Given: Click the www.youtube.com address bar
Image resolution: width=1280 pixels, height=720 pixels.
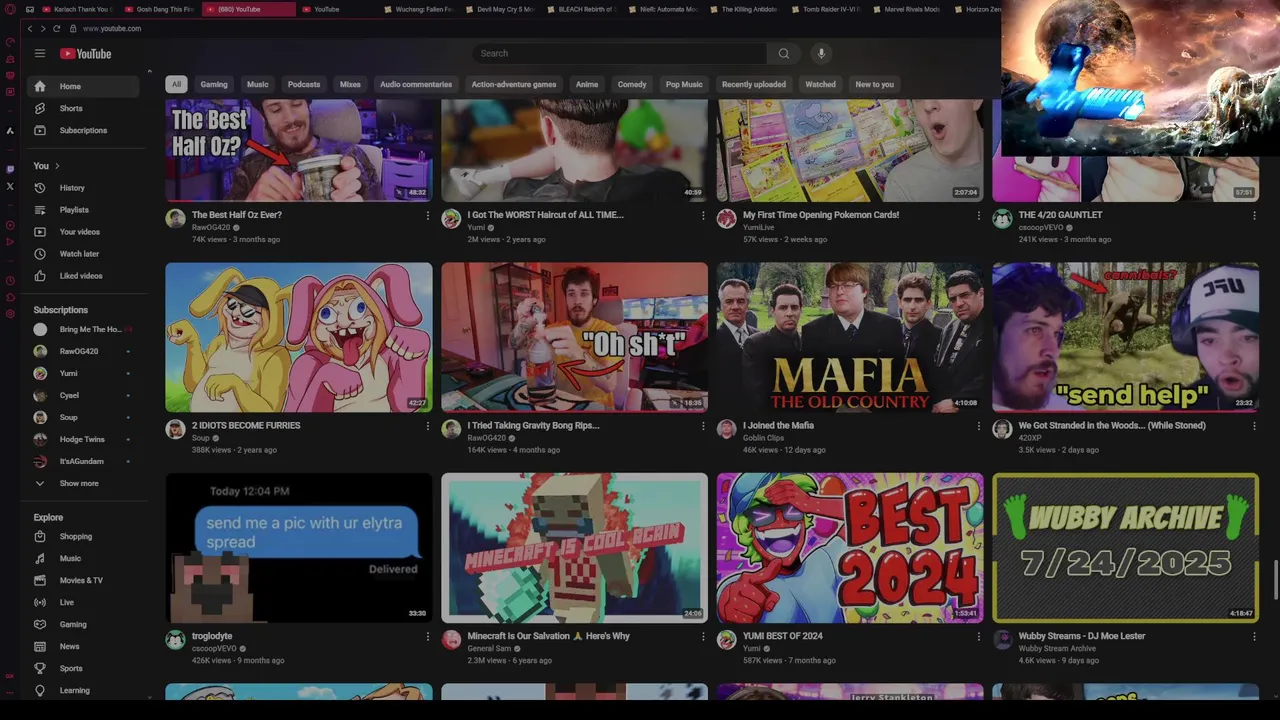Looking at the screenshot, I should point(112,28).
